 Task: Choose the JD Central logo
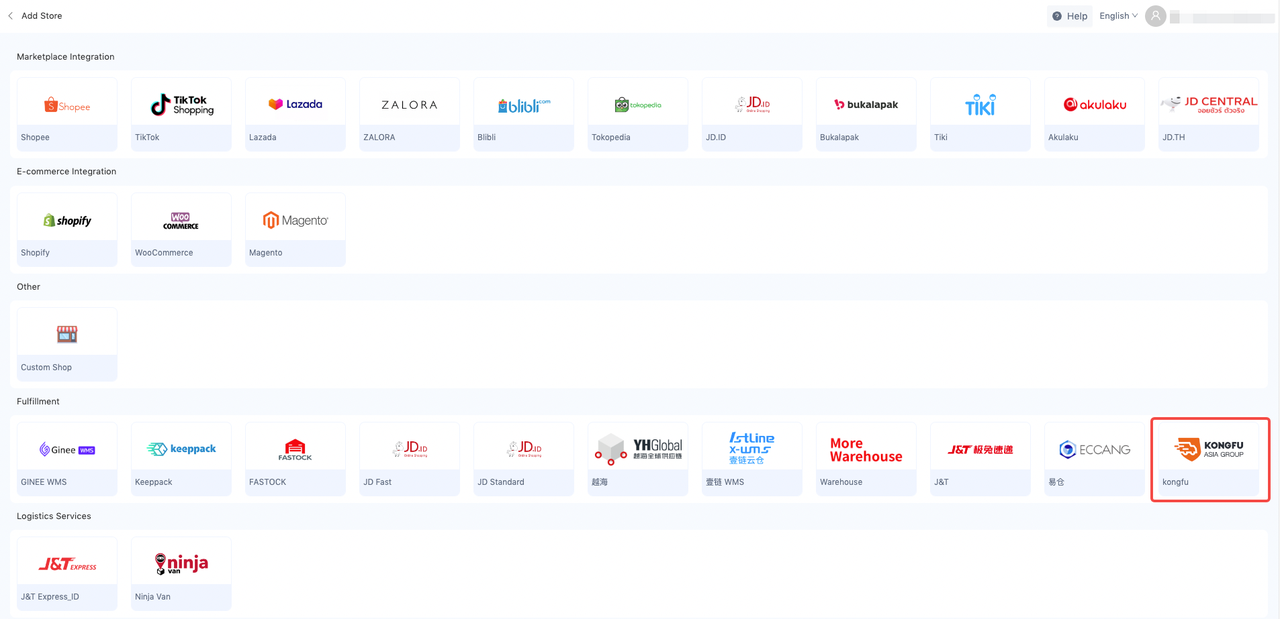point(1208,104)
